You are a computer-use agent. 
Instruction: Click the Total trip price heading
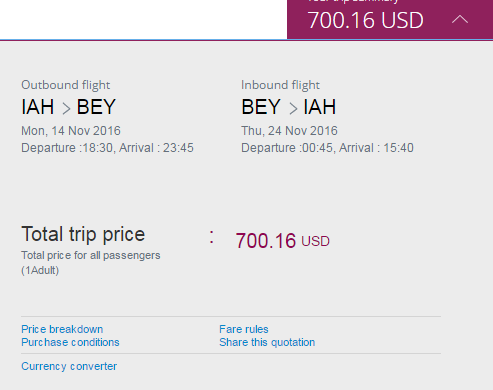coord(83,234)
